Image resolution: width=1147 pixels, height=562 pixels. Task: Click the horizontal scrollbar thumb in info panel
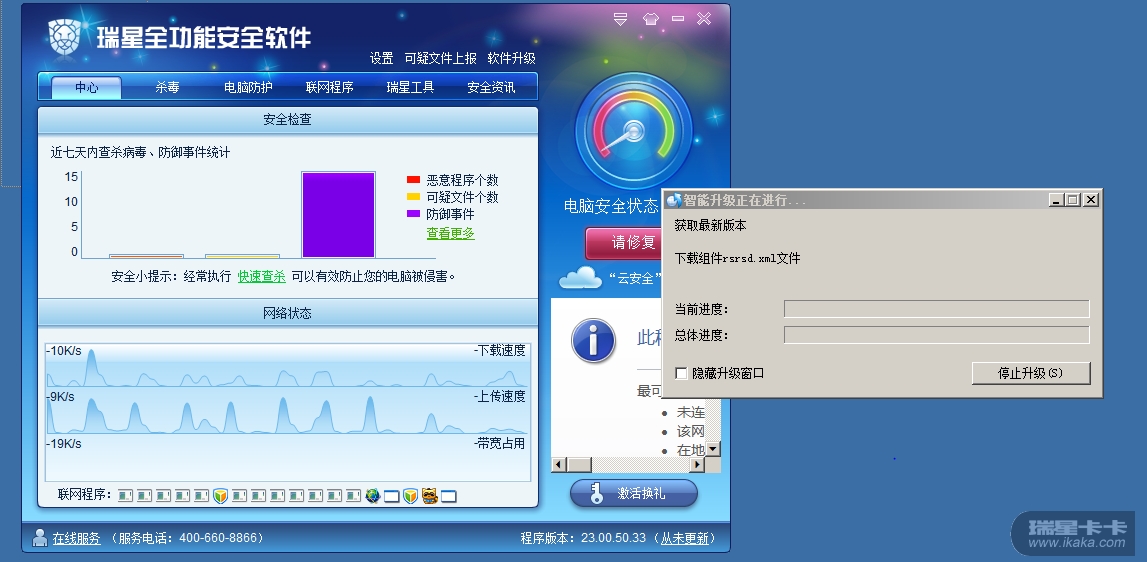pyautogui.click(x=579, y=465)
